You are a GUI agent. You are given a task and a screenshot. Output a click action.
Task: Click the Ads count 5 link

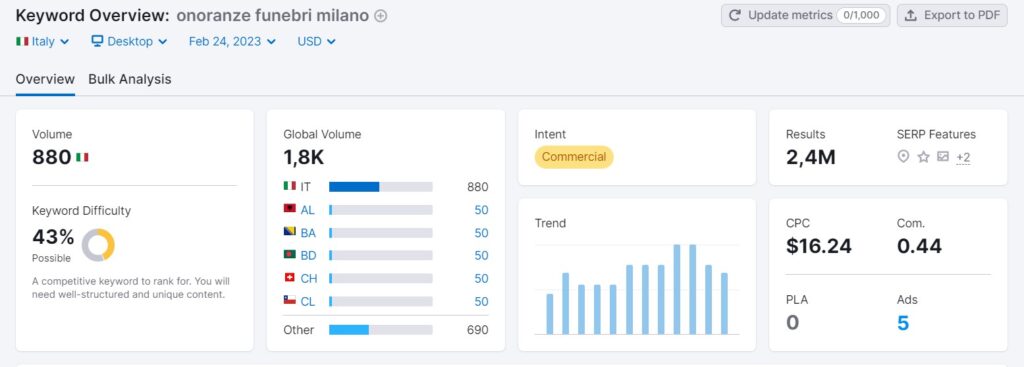click(903, 323)
